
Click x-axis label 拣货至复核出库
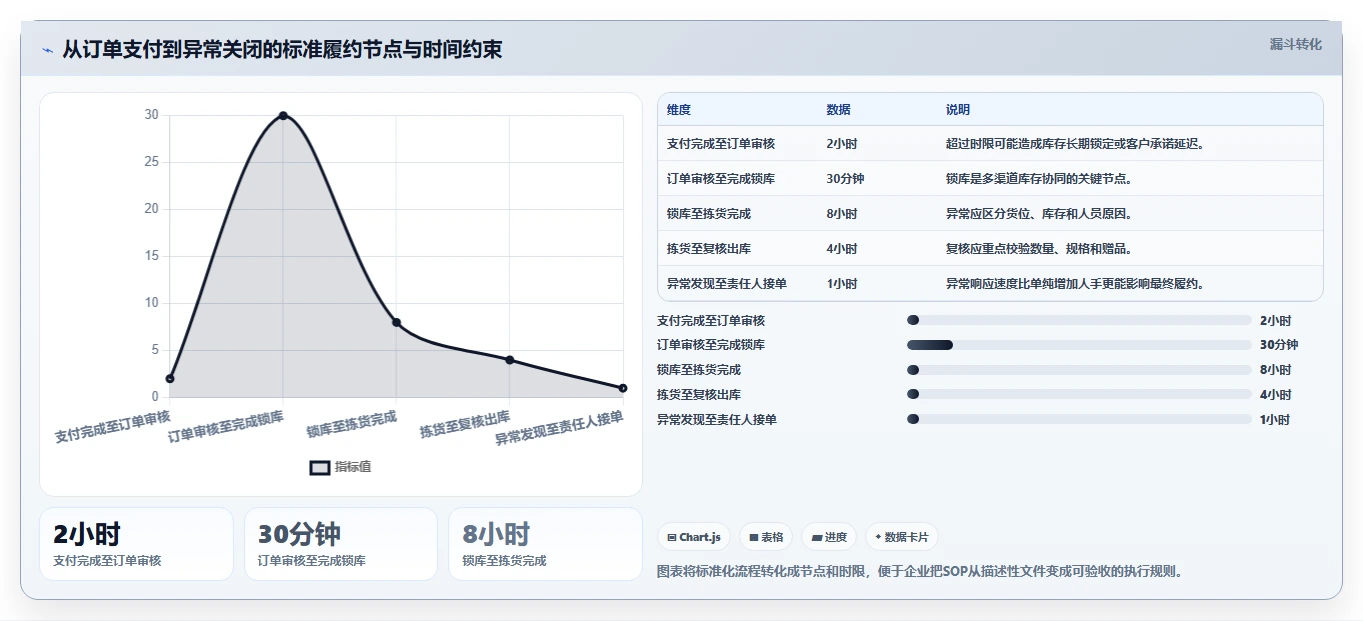tap(465, 425)
